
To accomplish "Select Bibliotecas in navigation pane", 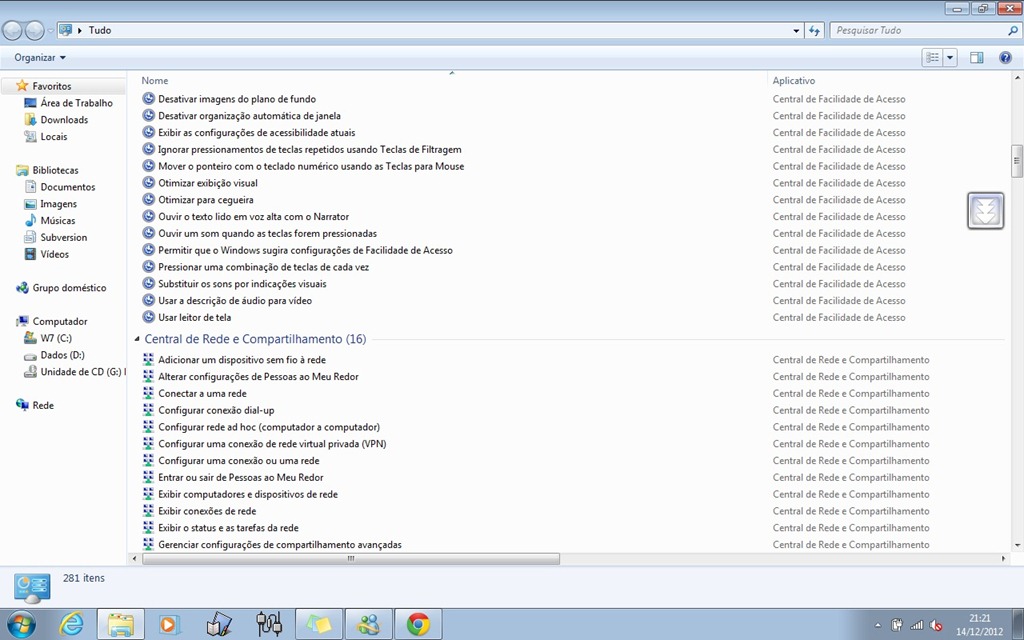I will [x=56, y=170].
